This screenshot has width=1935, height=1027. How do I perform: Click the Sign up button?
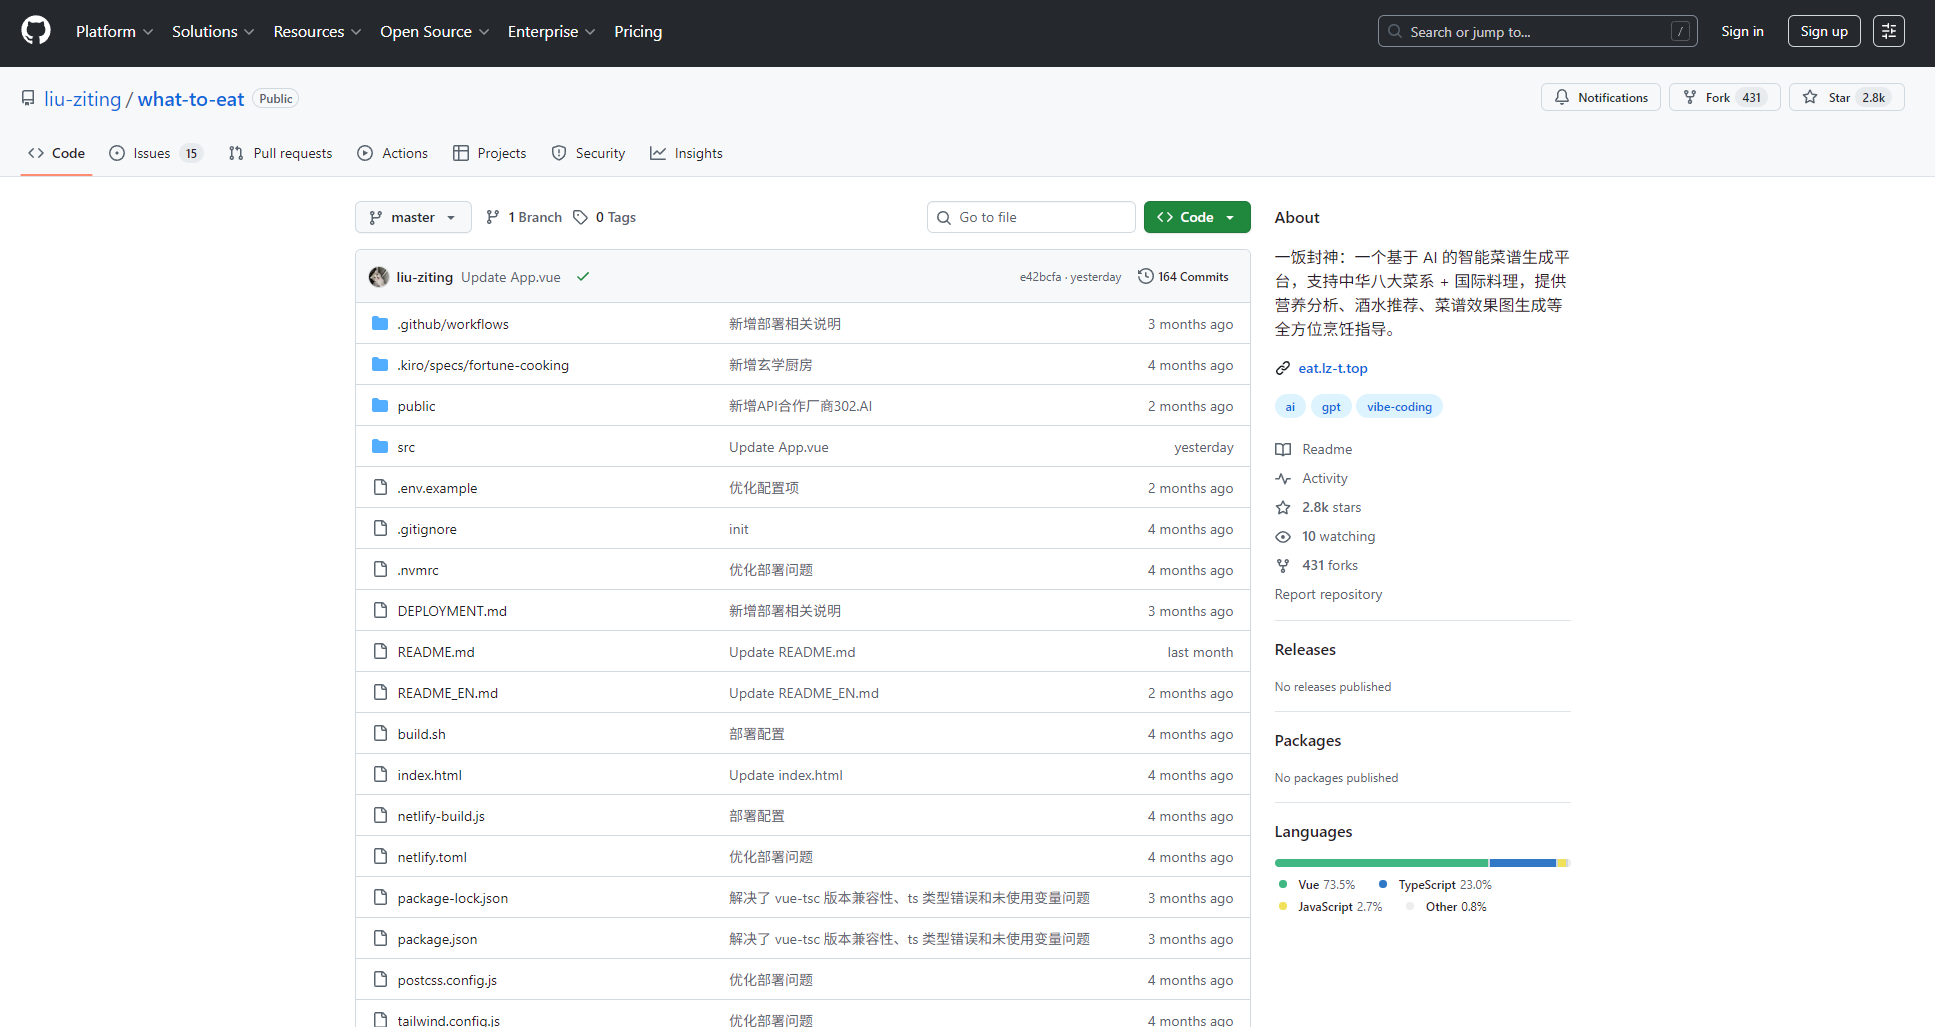(1823, 31)
